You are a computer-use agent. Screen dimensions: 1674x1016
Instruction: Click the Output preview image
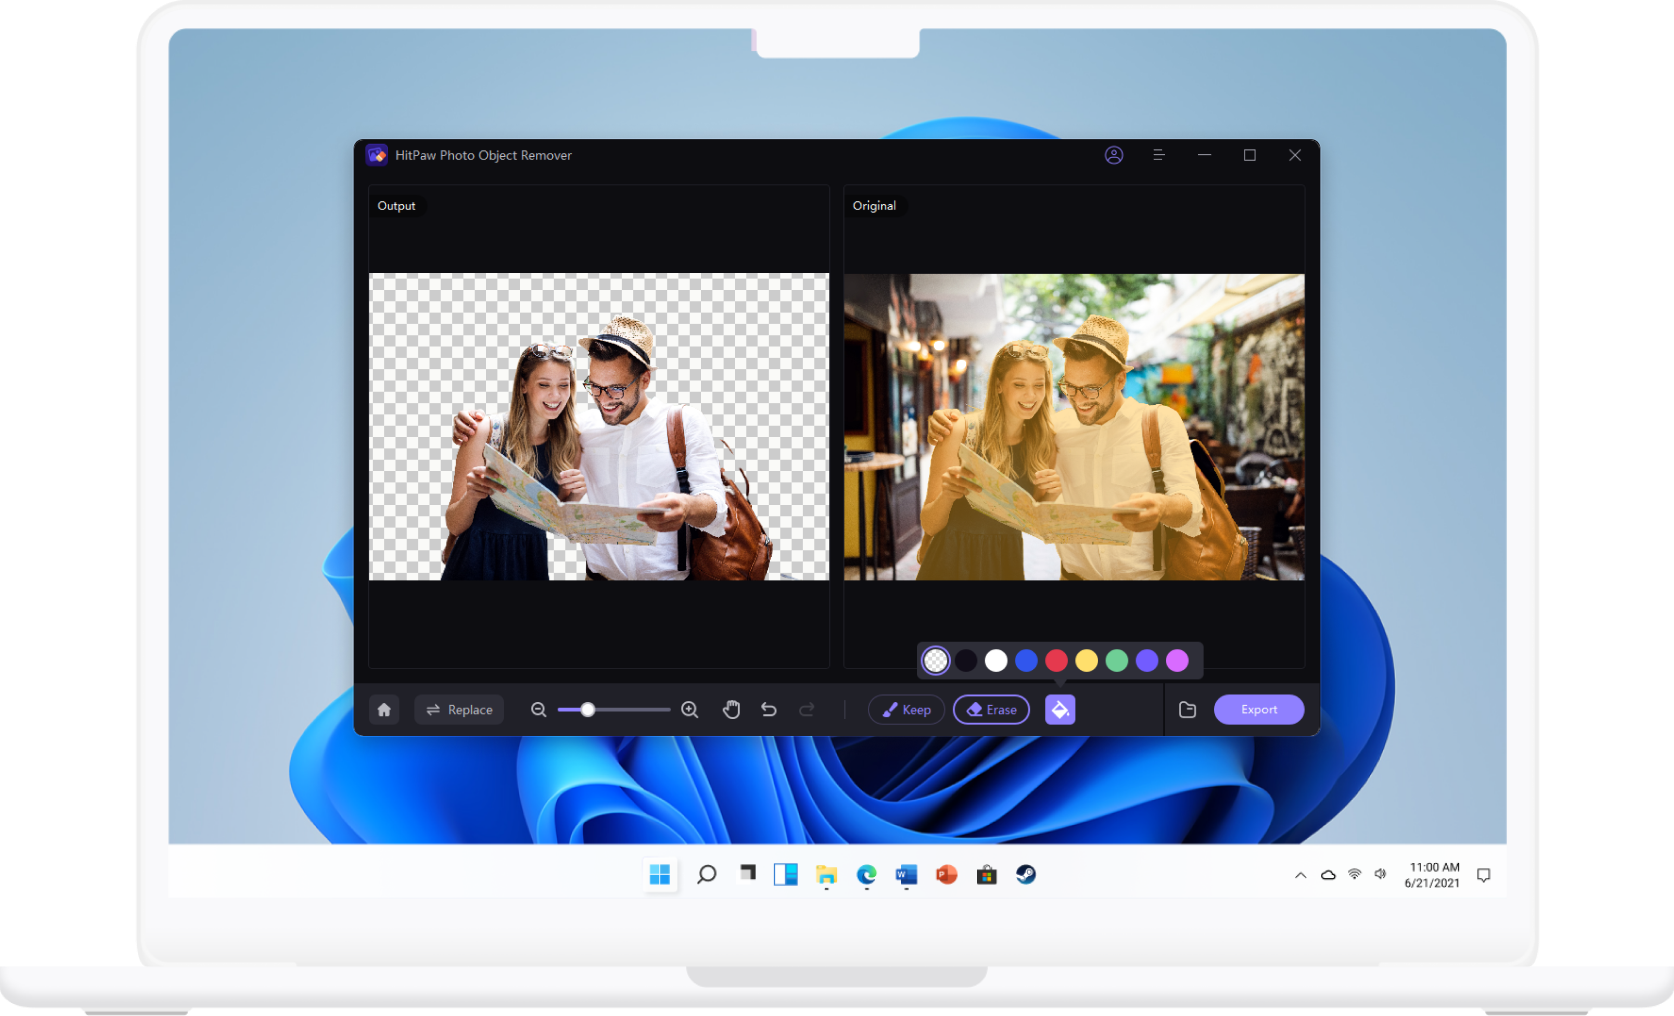point(599,427)
